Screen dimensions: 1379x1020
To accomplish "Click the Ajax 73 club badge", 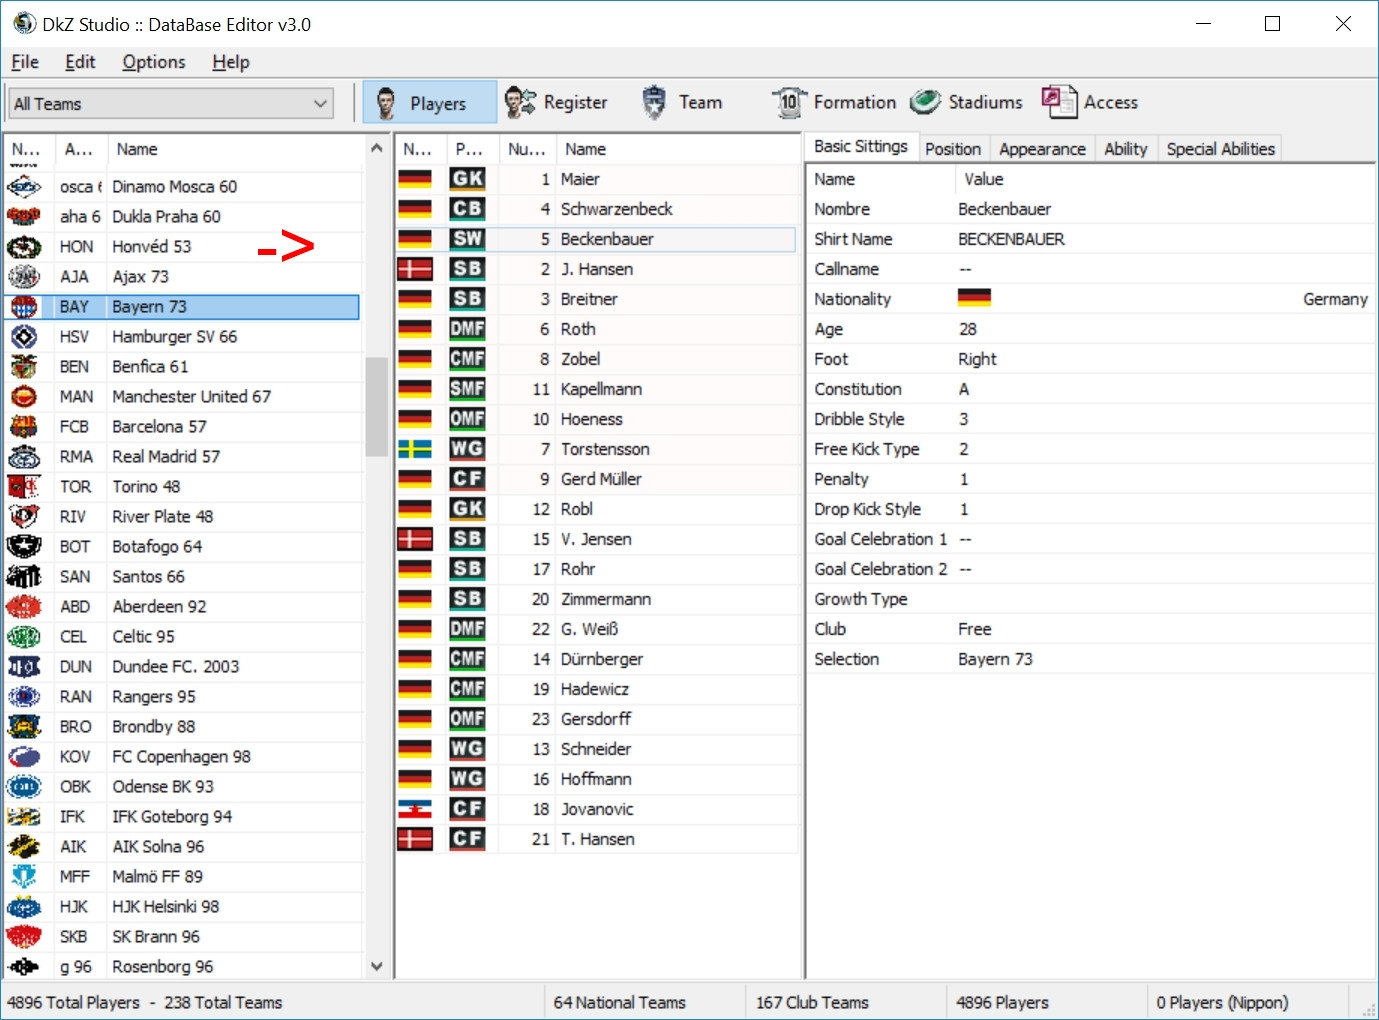I will click(x=24, y=277).
